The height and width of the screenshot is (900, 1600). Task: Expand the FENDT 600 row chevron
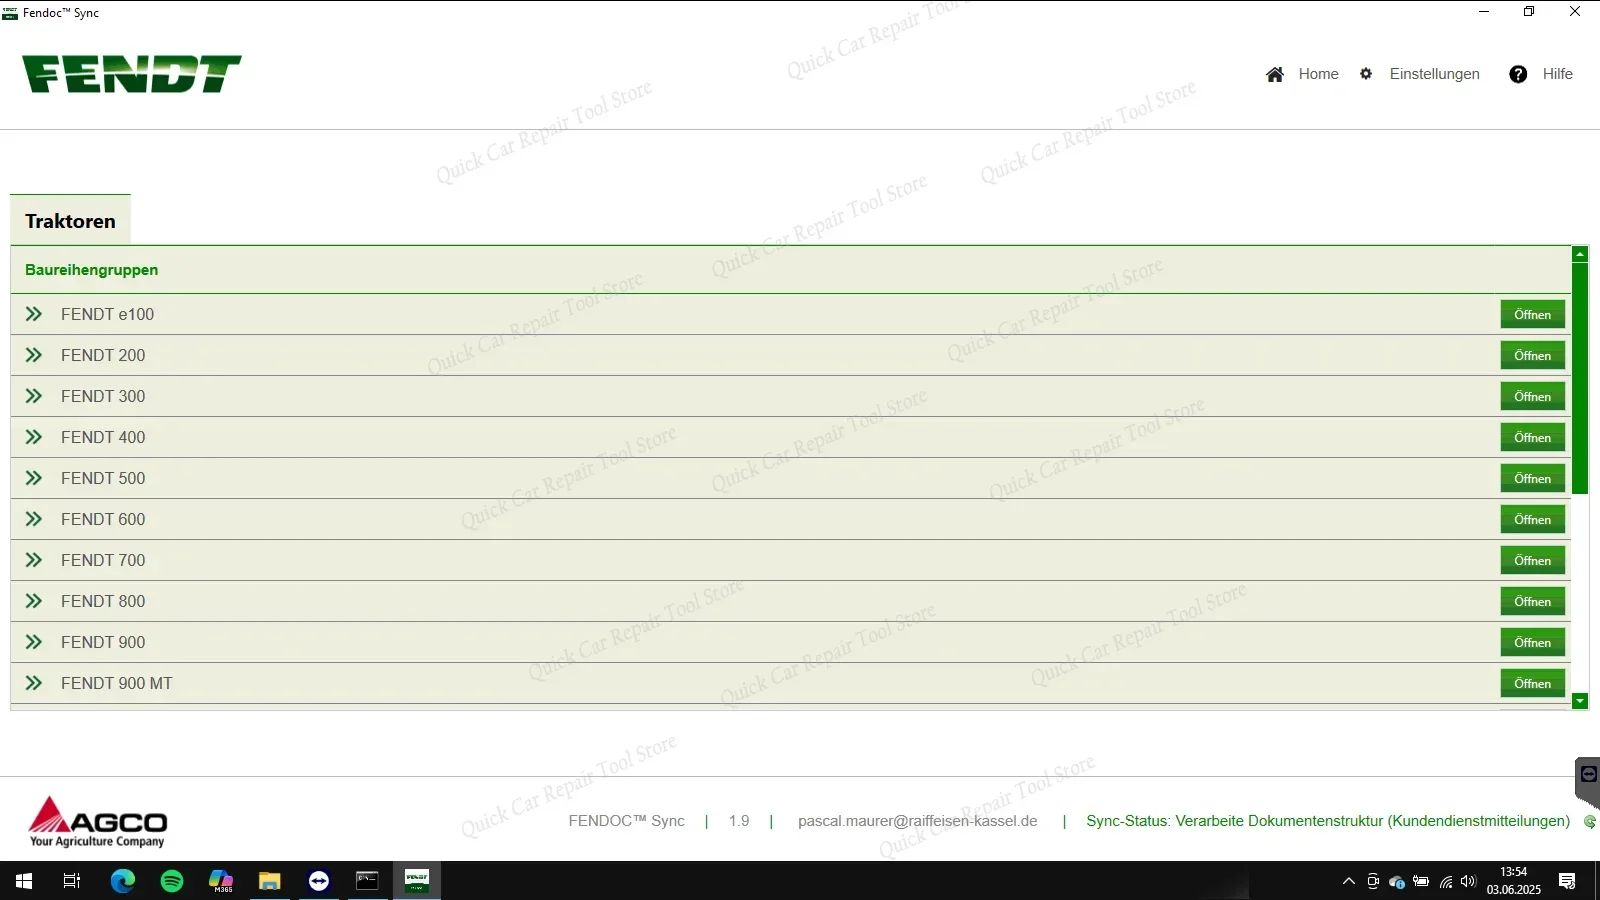coord(34,519)
